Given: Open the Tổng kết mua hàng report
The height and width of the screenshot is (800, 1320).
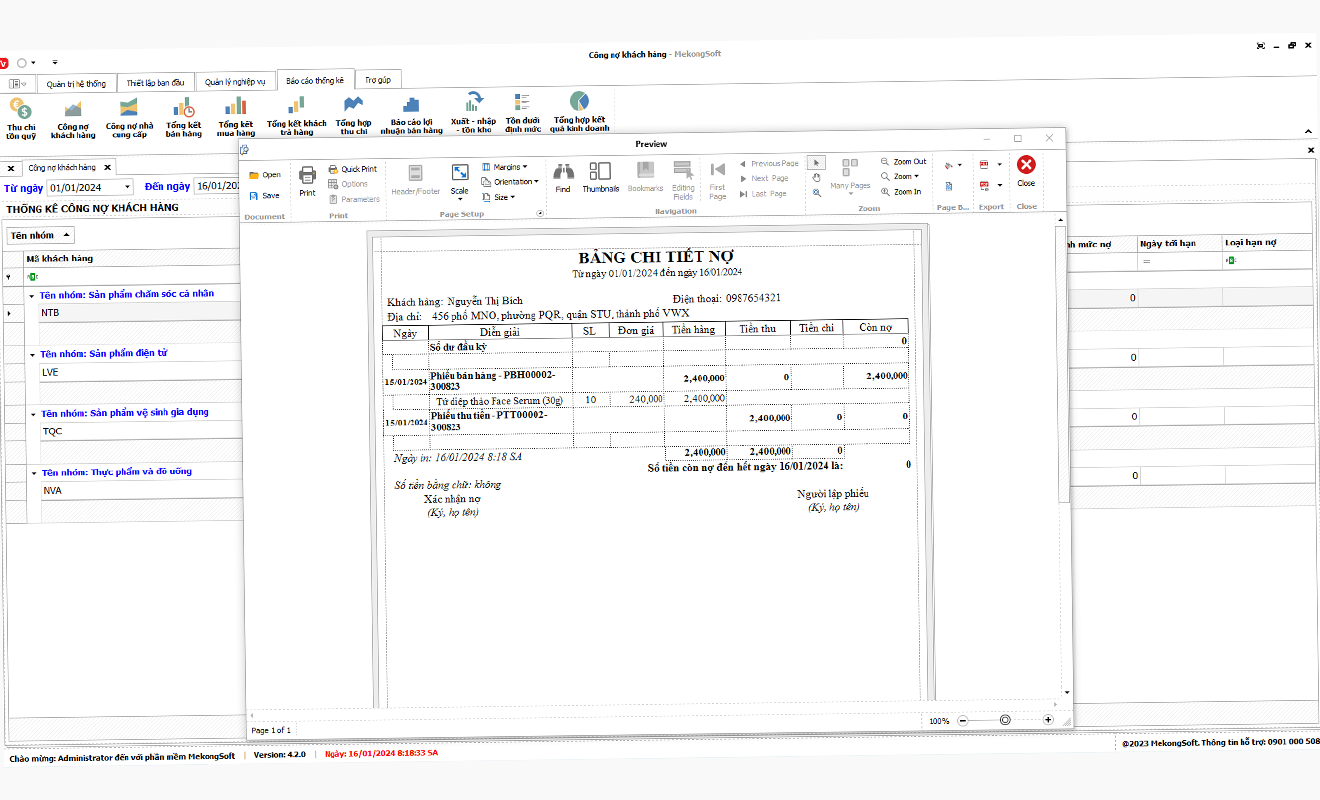Looking at the screenshot, I should pos(236,115).
